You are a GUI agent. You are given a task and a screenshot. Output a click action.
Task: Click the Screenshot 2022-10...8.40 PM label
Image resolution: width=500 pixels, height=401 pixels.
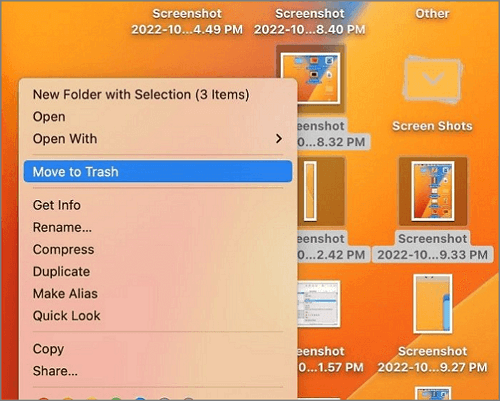click(310, 21)
